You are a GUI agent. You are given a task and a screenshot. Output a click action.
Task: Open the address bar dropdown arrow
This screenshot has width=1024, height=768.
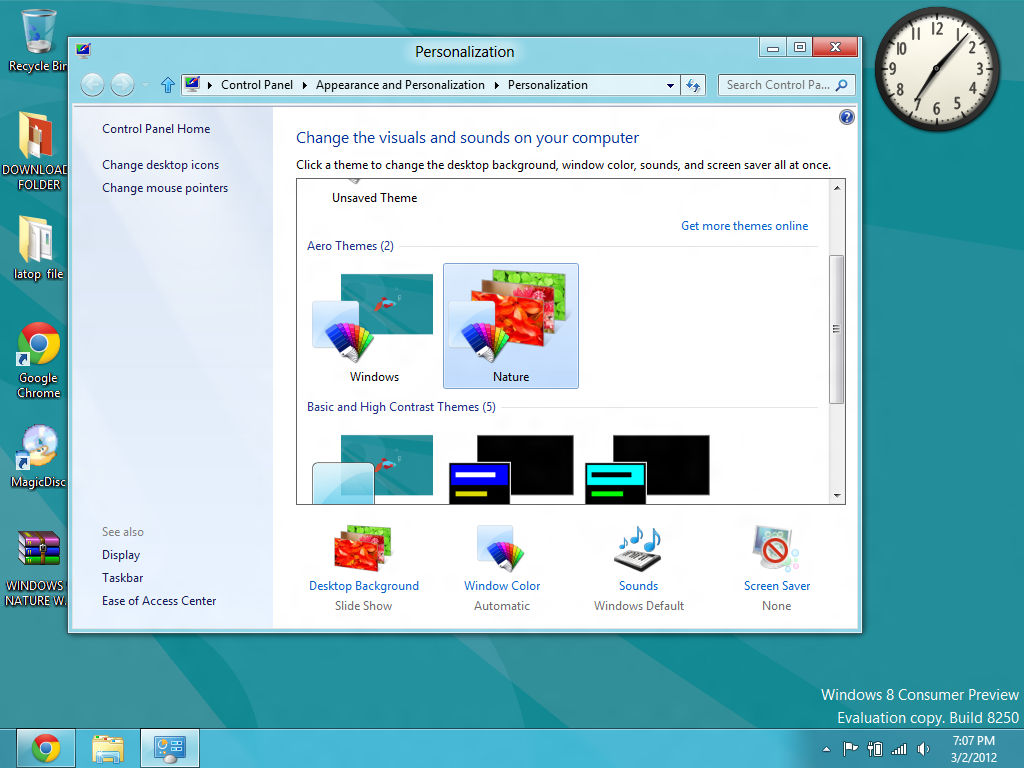tap(671, 85)
